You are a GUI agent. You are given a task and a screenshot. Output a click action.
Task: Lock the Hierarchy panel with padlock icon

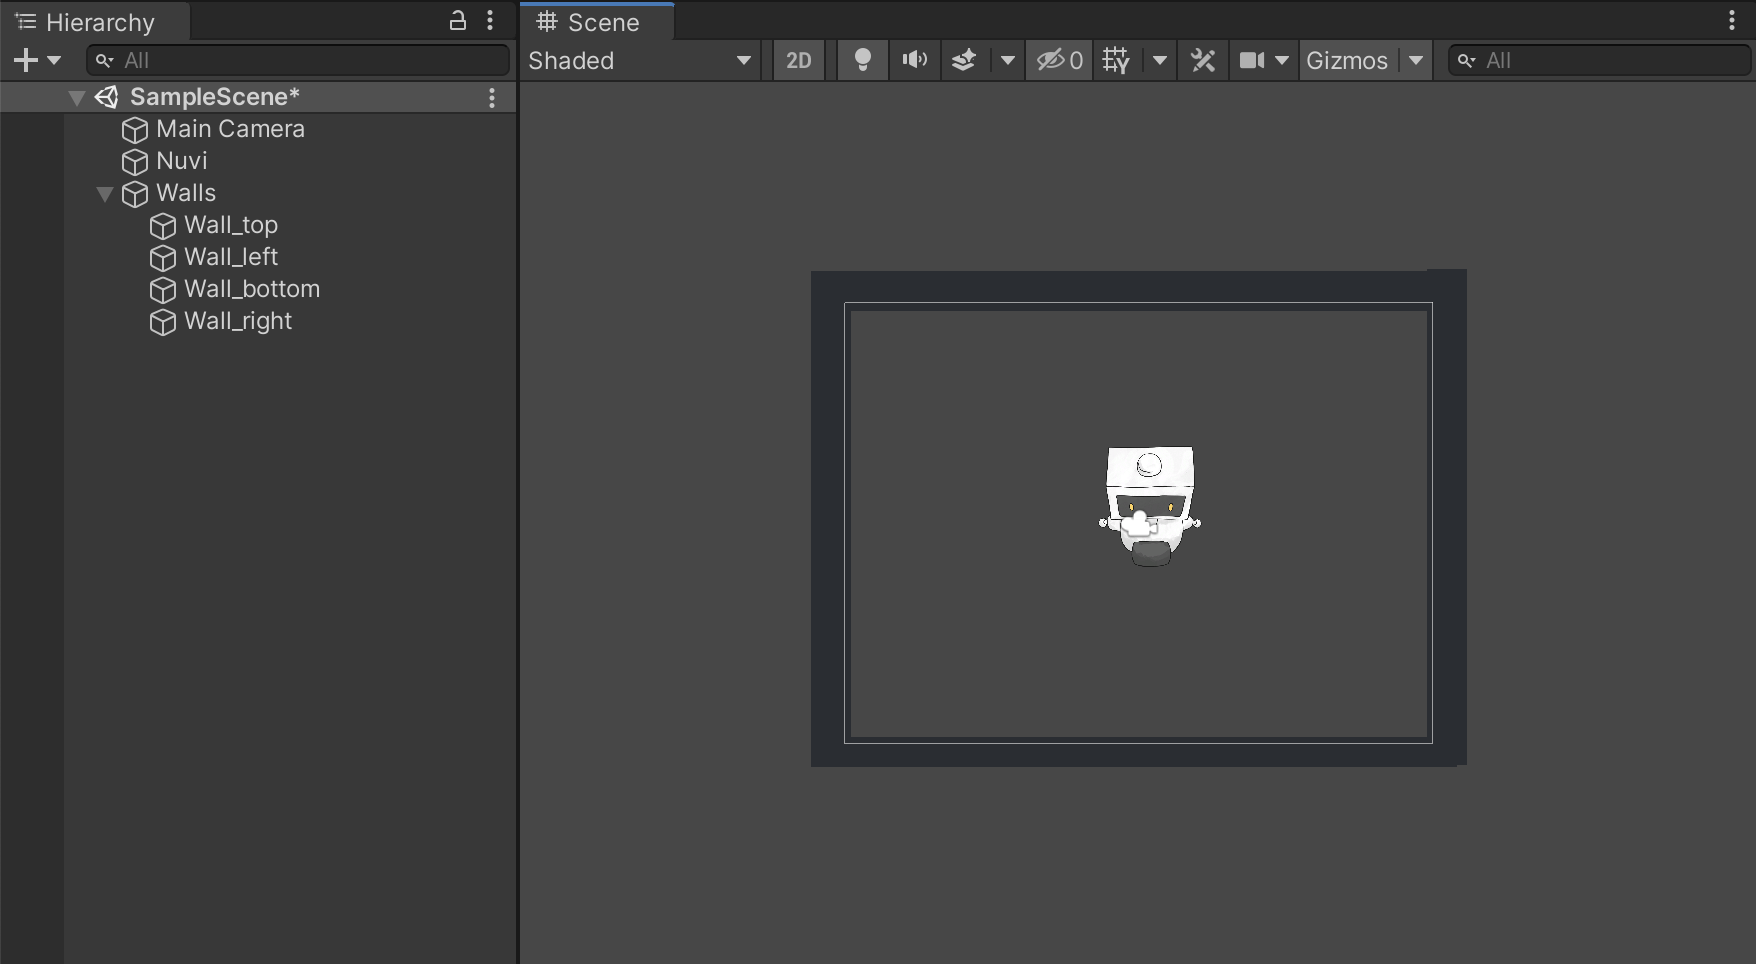(x=457, y=21)
